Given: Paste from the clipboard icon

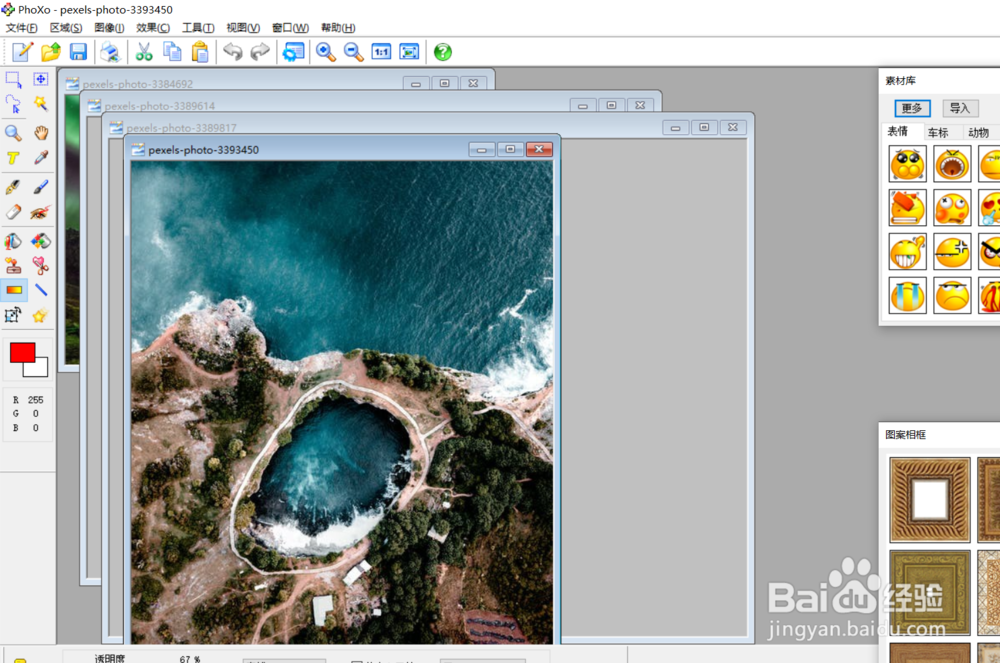Looking at the screenshot, I should (x=200, y=52).
